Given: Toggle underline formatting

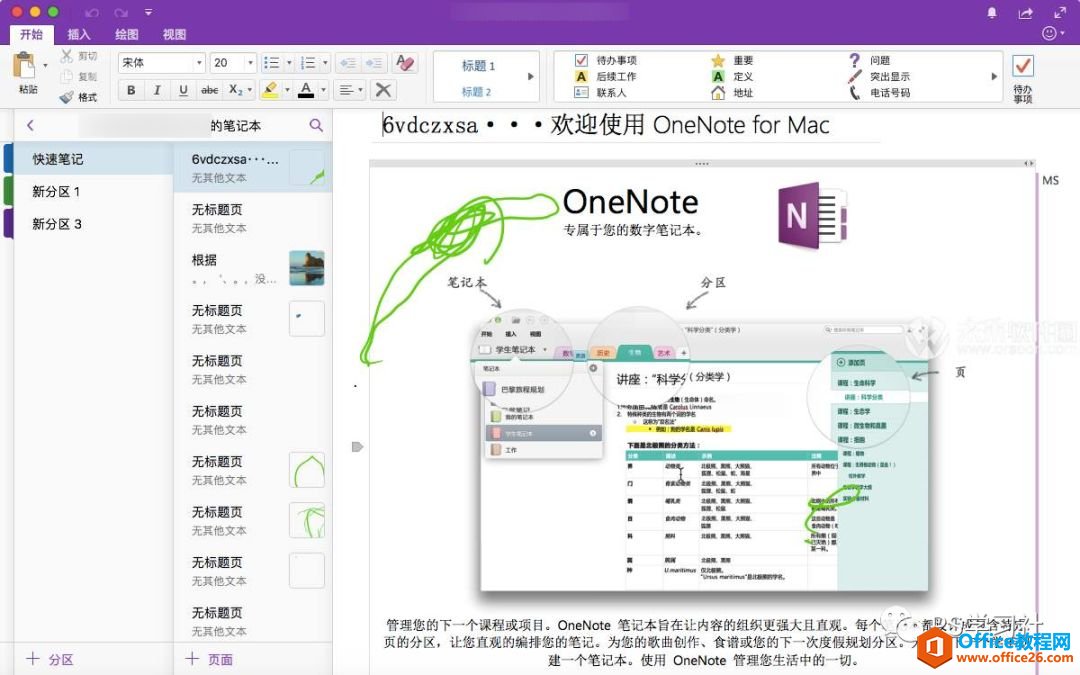Looking at the screenshot, I should pos(183,90).
